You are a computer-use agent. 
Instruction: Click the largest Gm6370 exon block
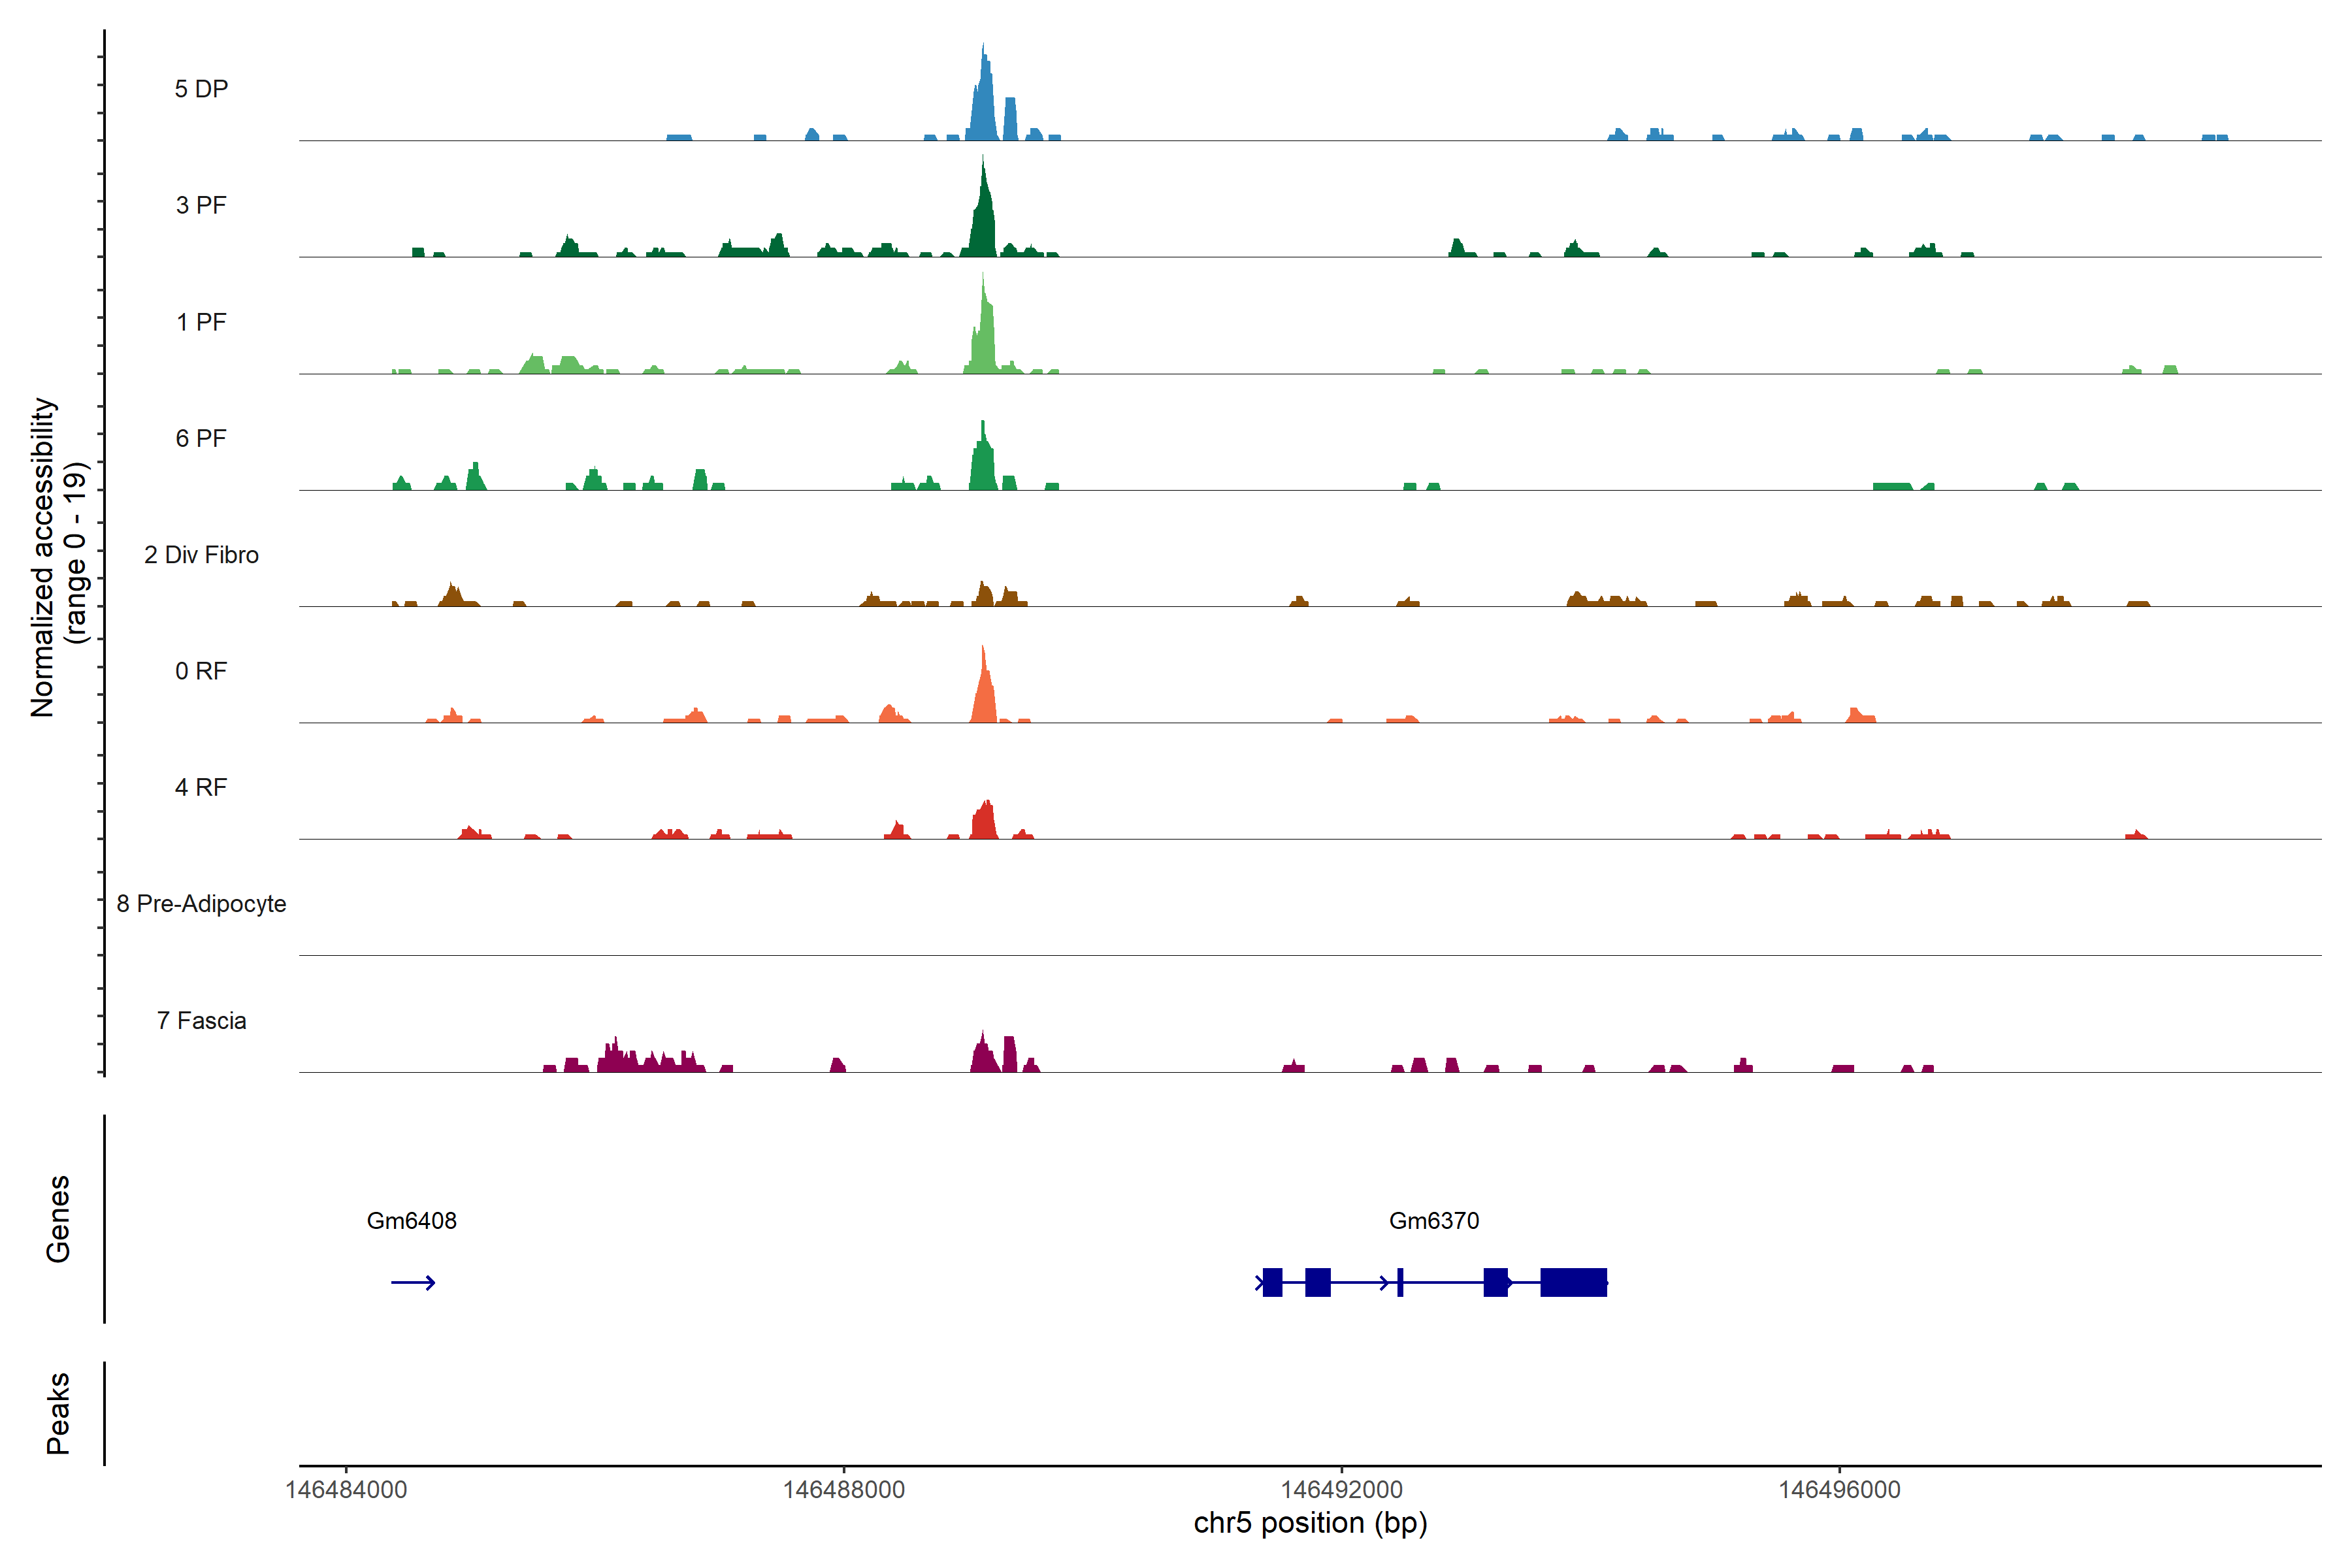1573,1282
